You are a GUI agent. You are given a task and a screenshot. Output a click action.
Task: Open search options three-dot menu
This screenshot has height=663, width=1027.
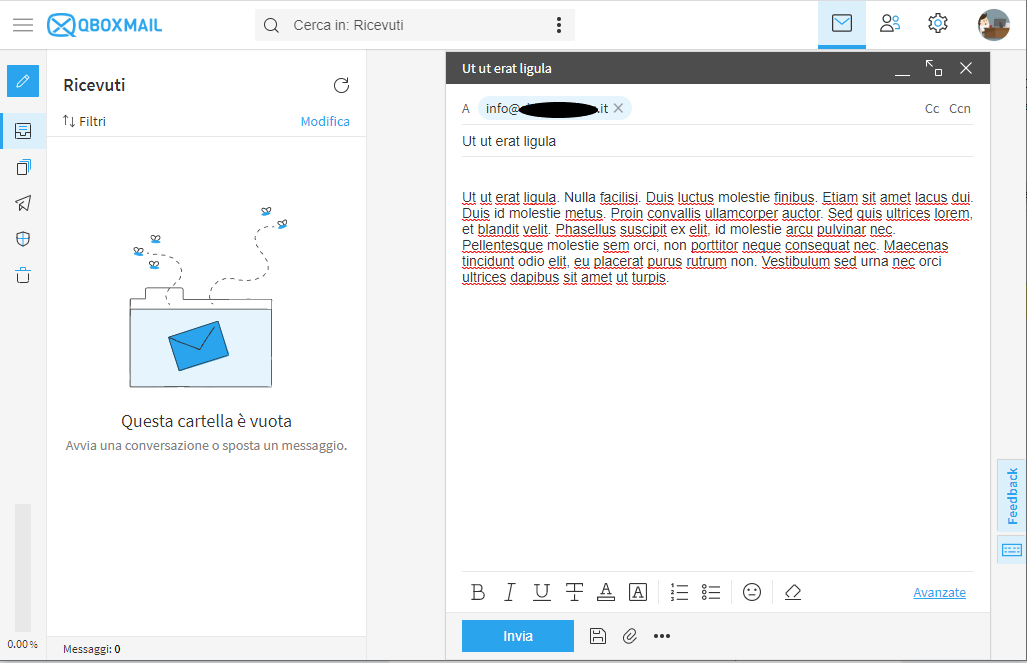(x=558, y=25)
